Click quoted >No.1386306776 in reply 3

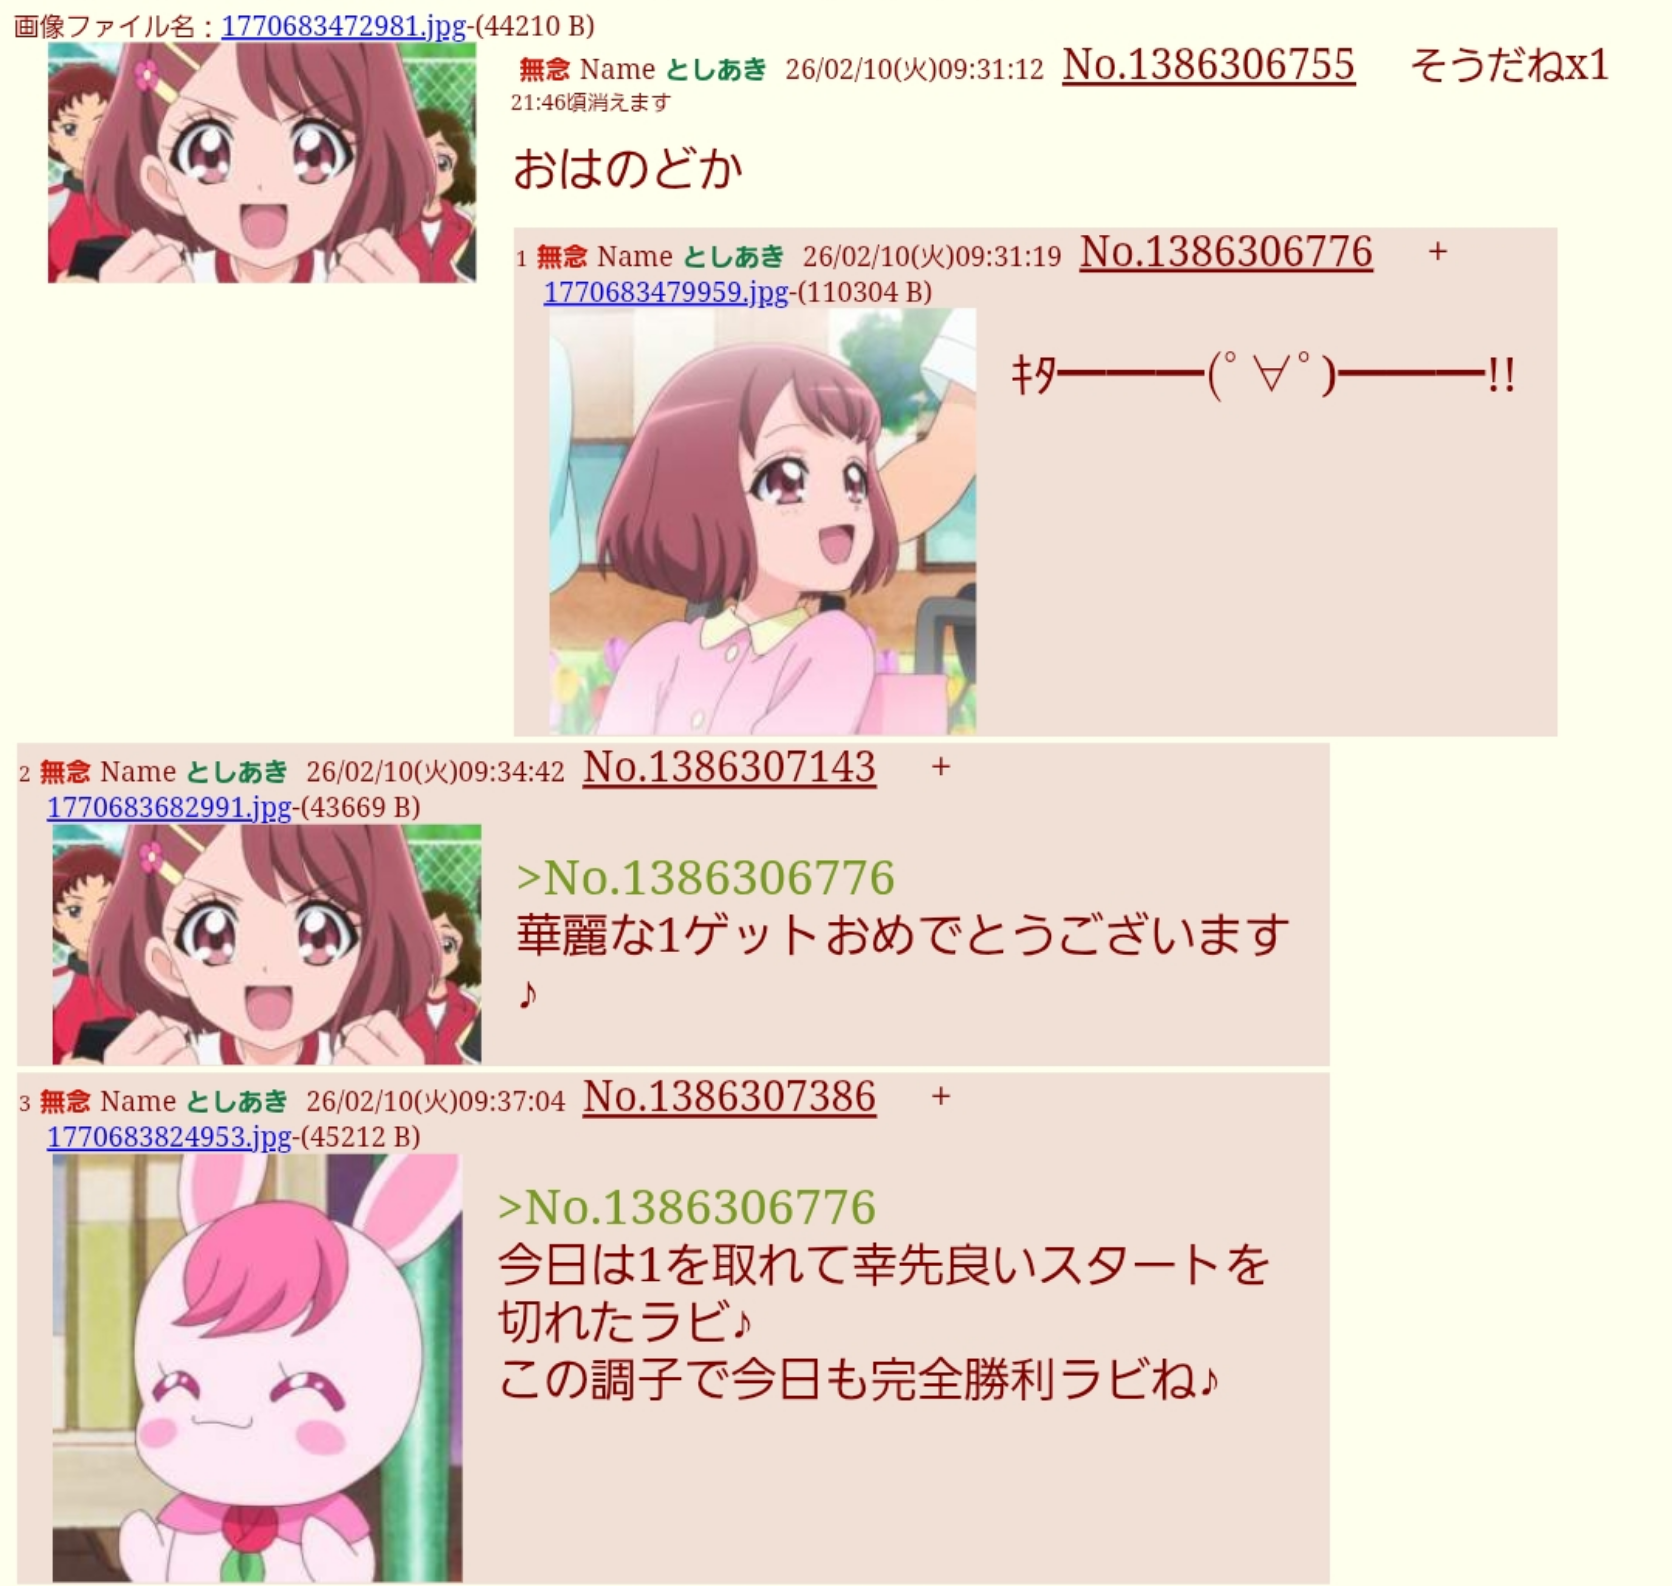pyautogui.click(x=687, y=1208)
